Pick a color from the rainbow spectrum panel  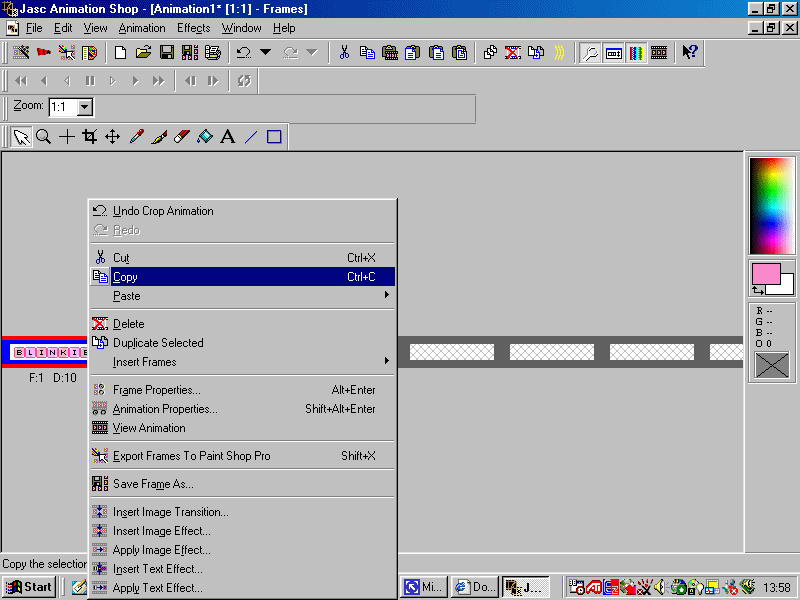point(771,206)
